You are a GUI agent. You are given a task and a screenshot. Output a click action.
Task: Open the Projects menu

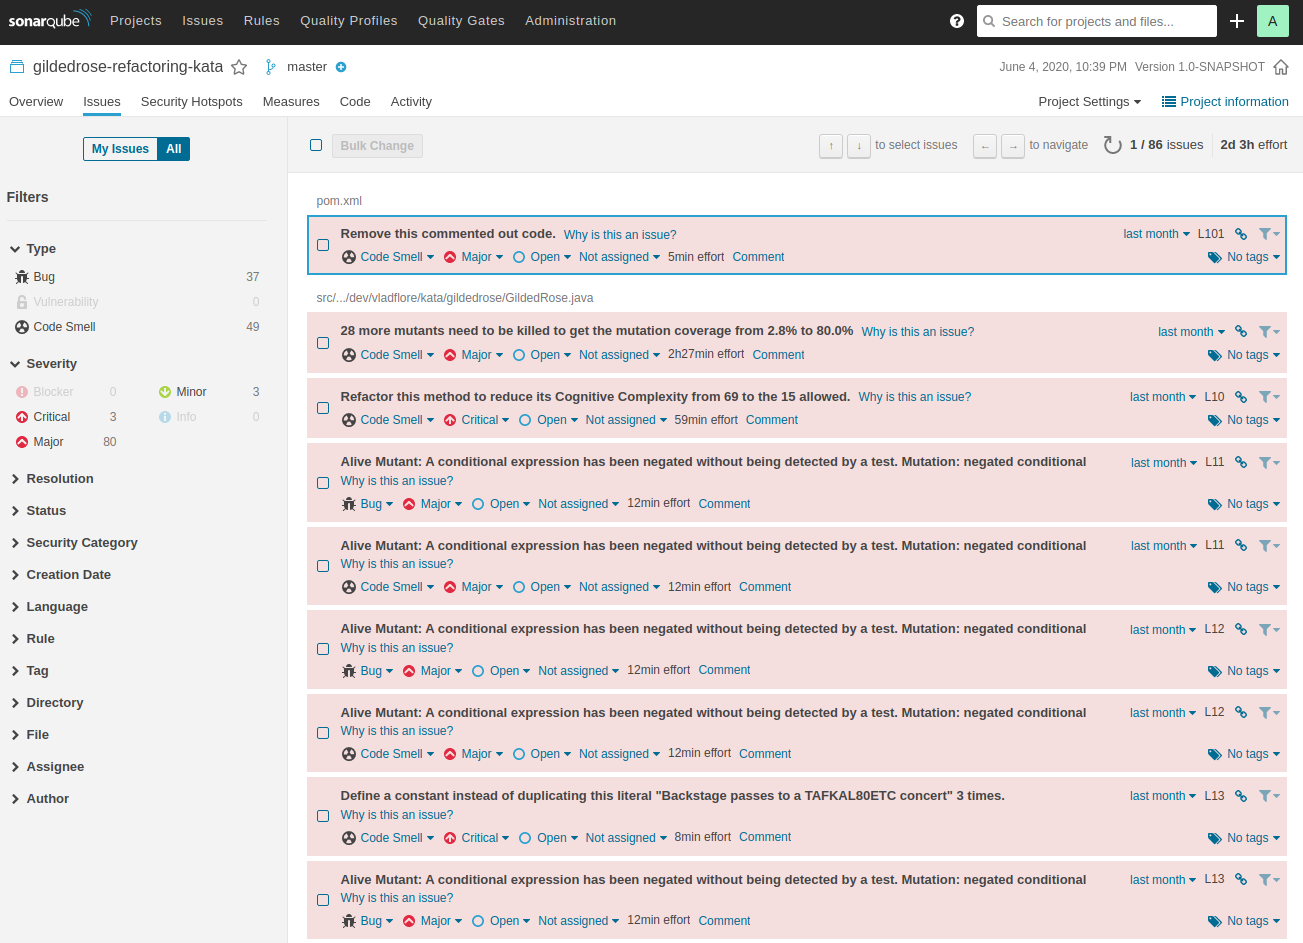point(136,21)
